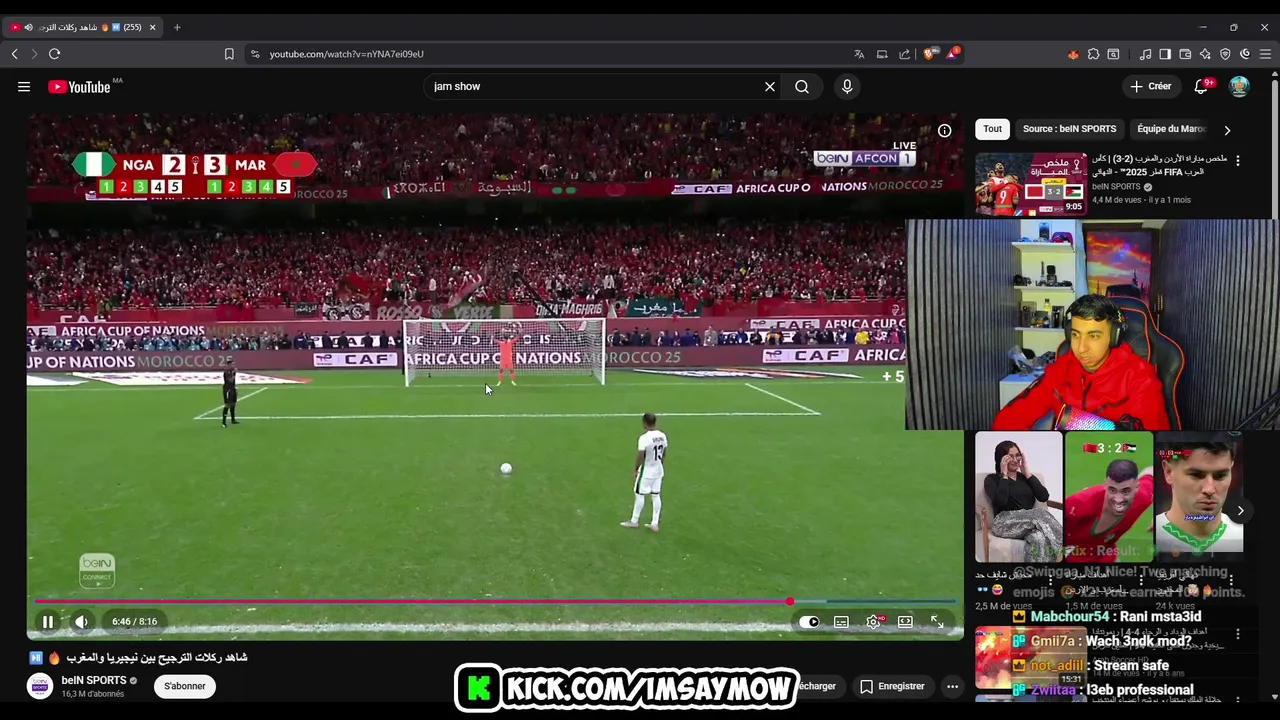
Task: Open the extensions puzzle icon
Action: click(1093, 54)
